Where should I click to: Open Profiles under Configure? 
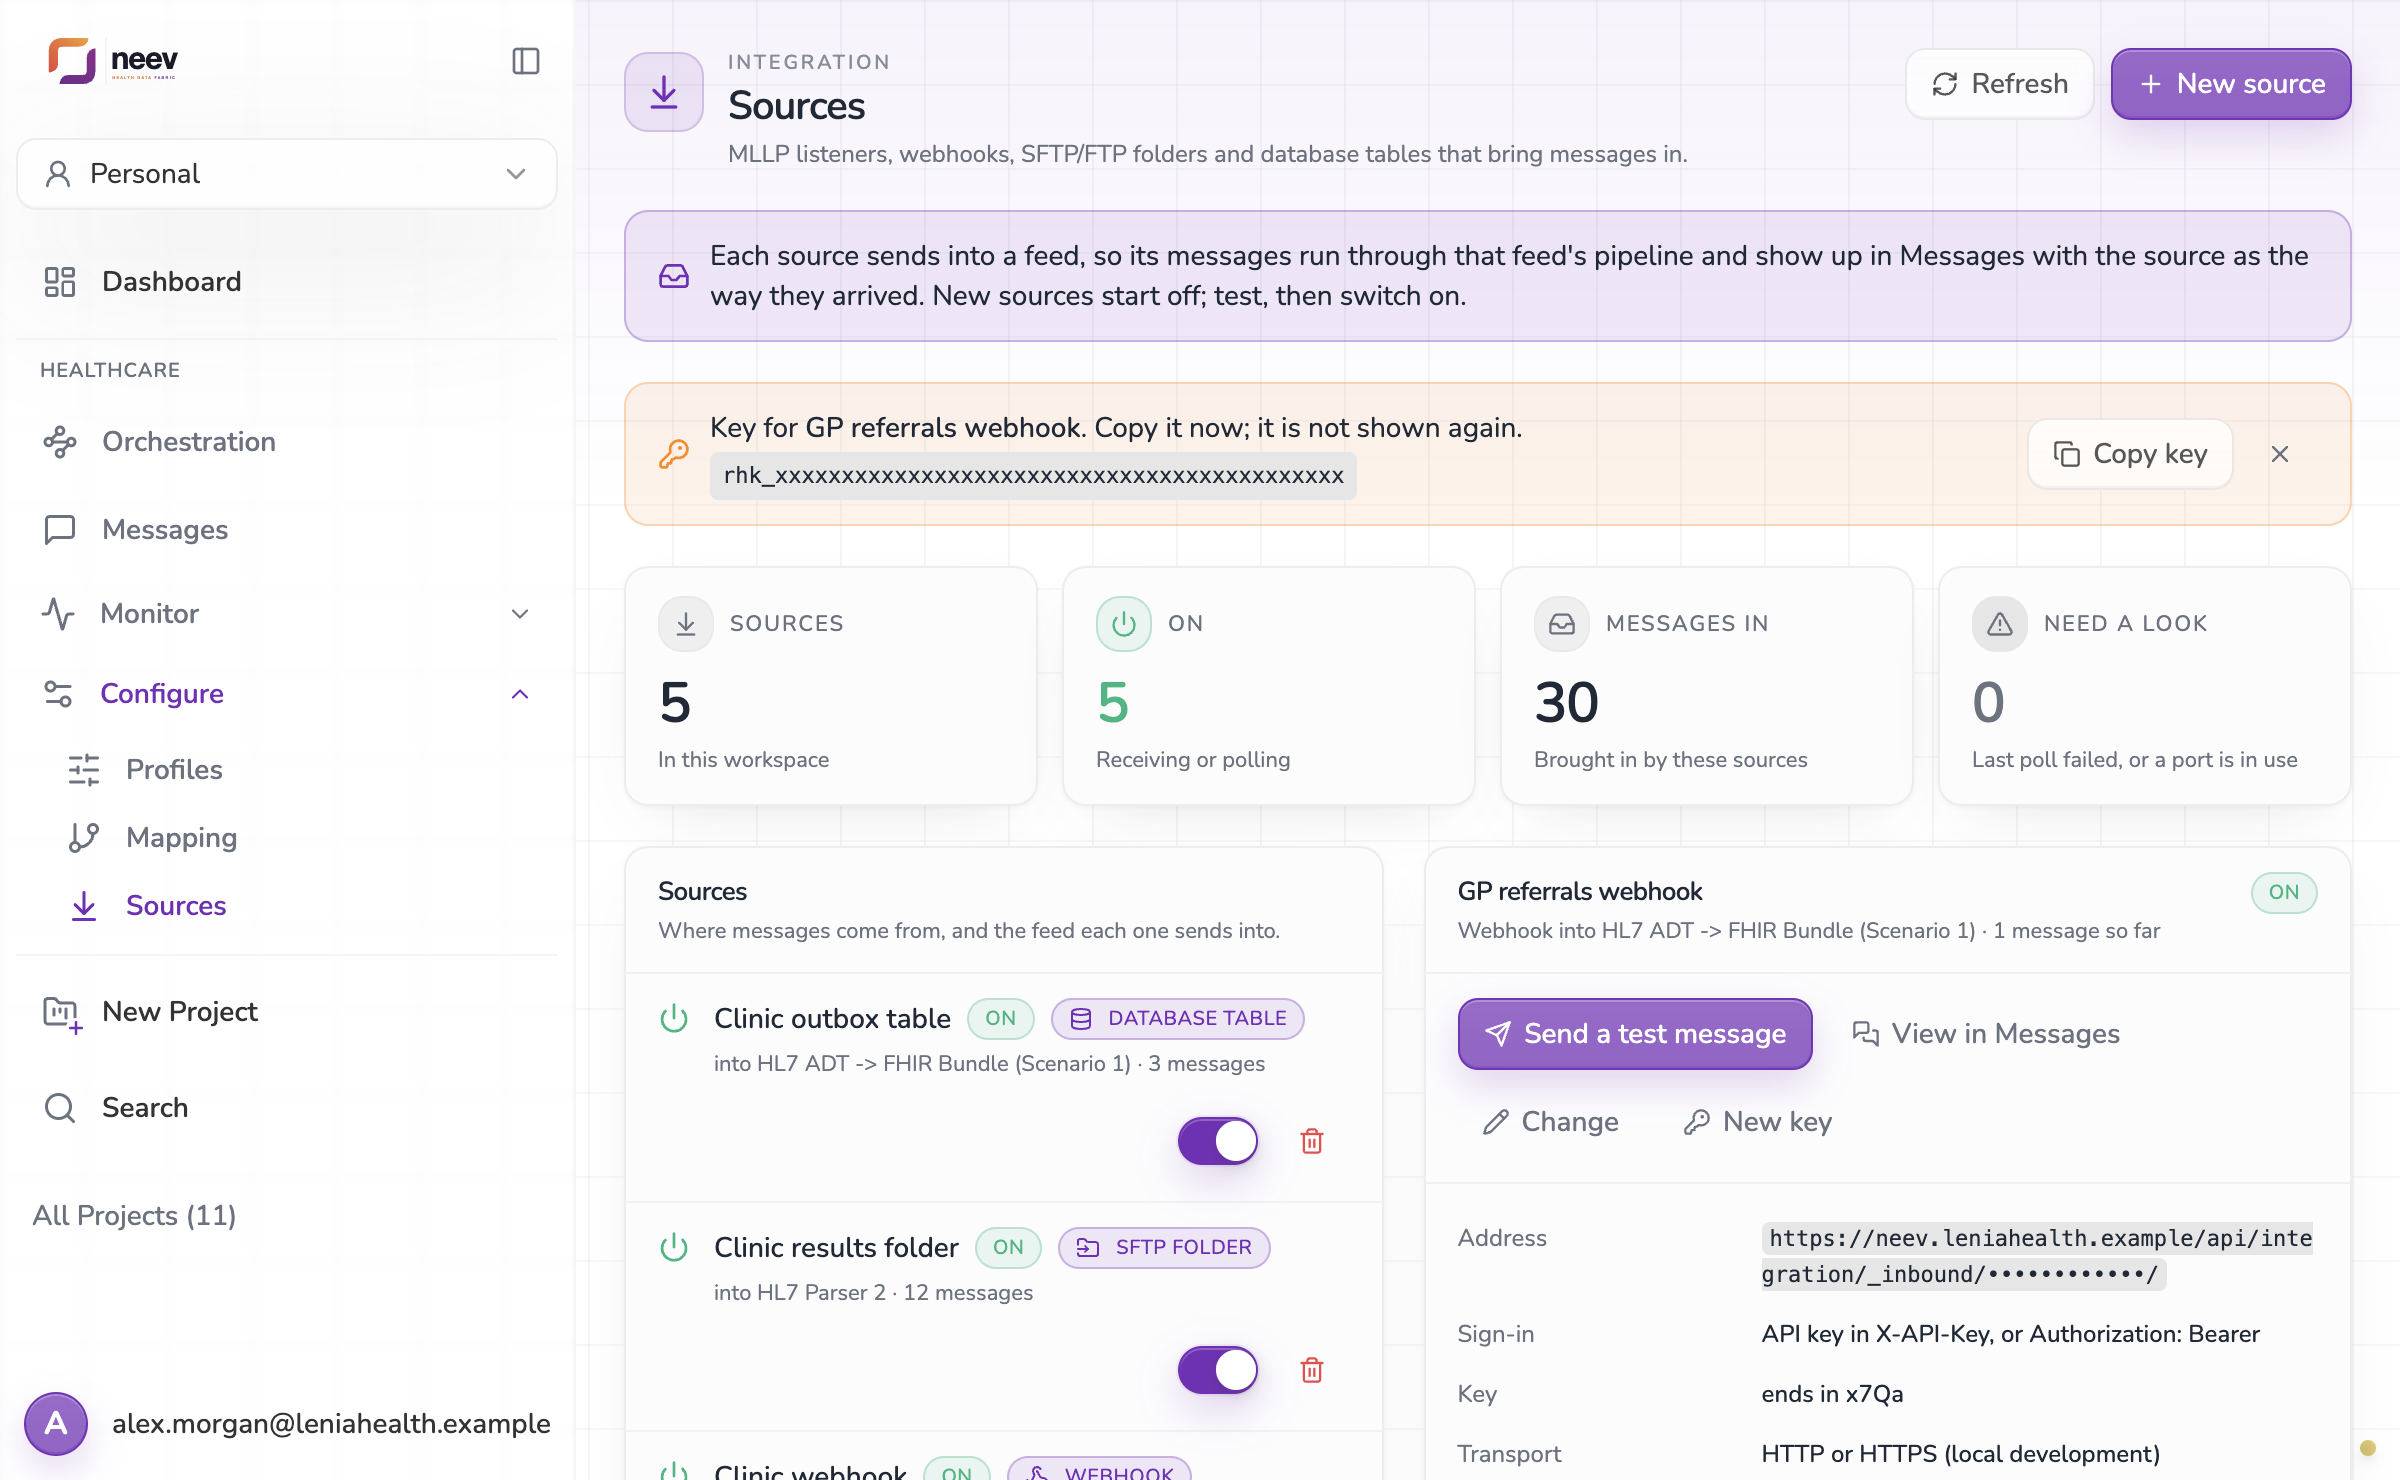[x=174, y=770]
